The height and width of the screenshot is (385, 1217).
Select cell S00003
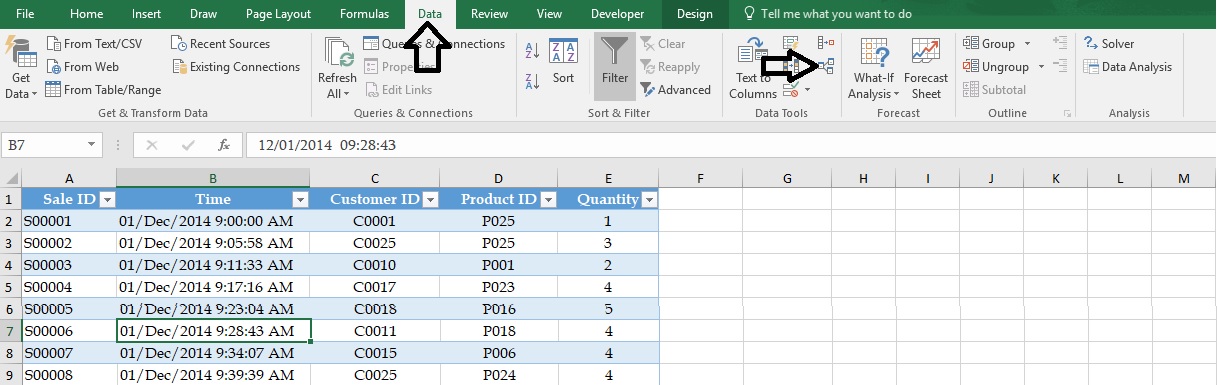(x=69, y=265)
